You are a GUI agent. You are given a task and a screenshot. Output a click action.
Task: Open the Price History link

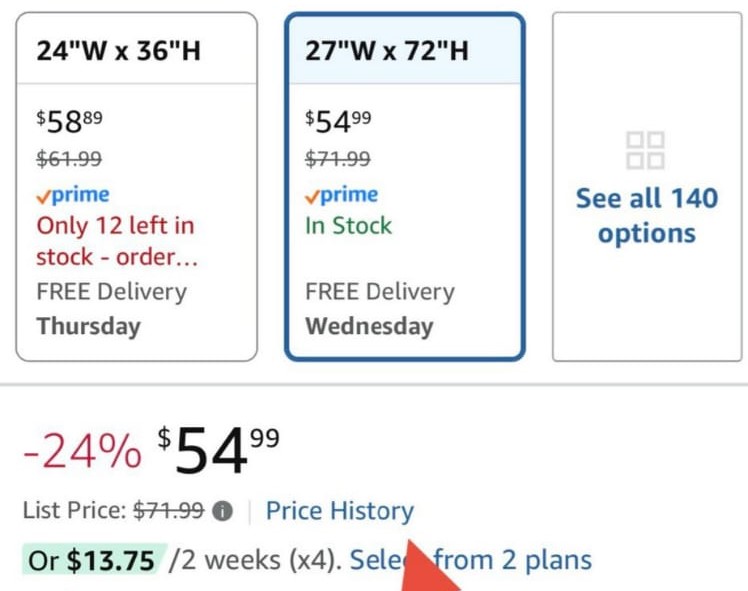click(x=339, y=511)
